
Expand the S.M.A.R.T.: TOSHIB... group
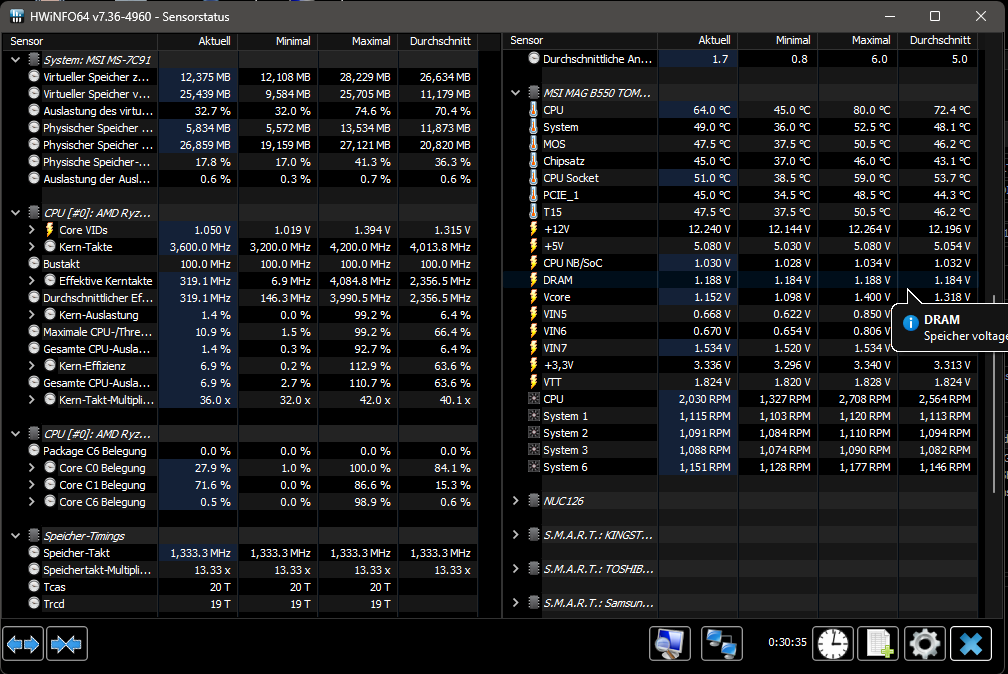pyautogui.click(x=516, y=569)
